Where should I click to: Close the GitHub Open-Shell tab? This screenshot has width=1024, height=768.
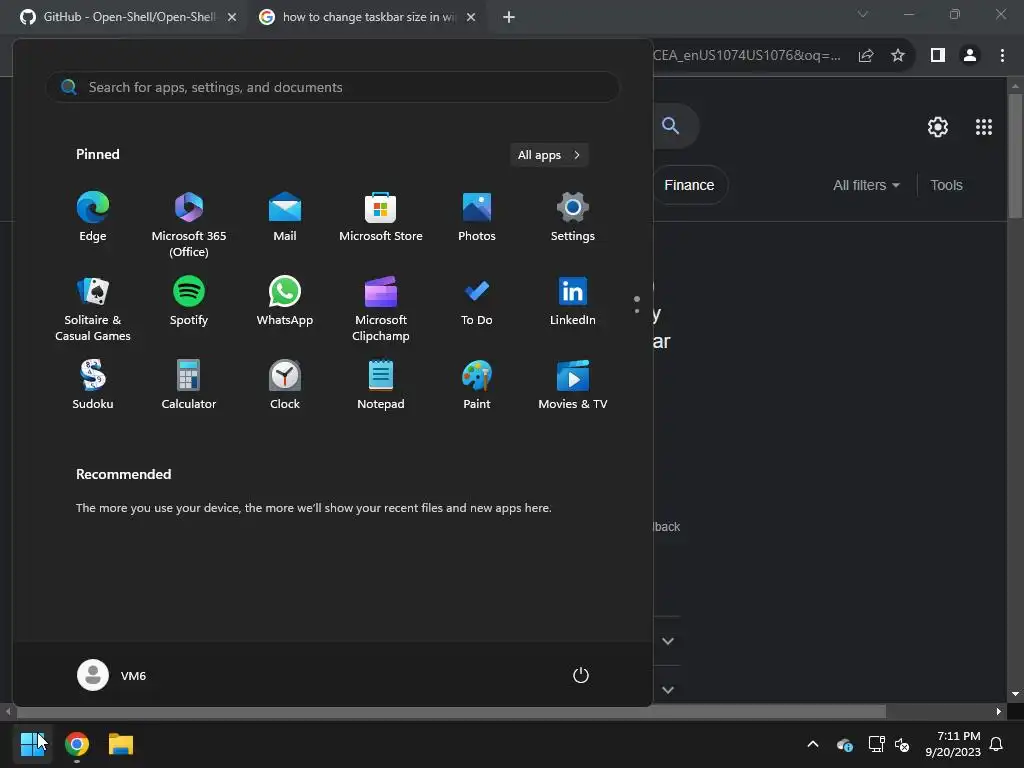pyautogui.click(x=232, y=17)
